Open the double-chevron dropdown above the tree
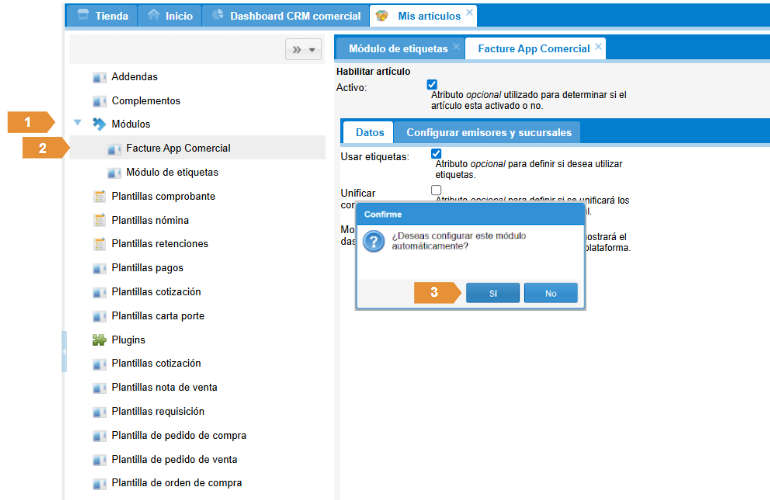This screenshot has height=500, width=770. (x=303, y=49)
